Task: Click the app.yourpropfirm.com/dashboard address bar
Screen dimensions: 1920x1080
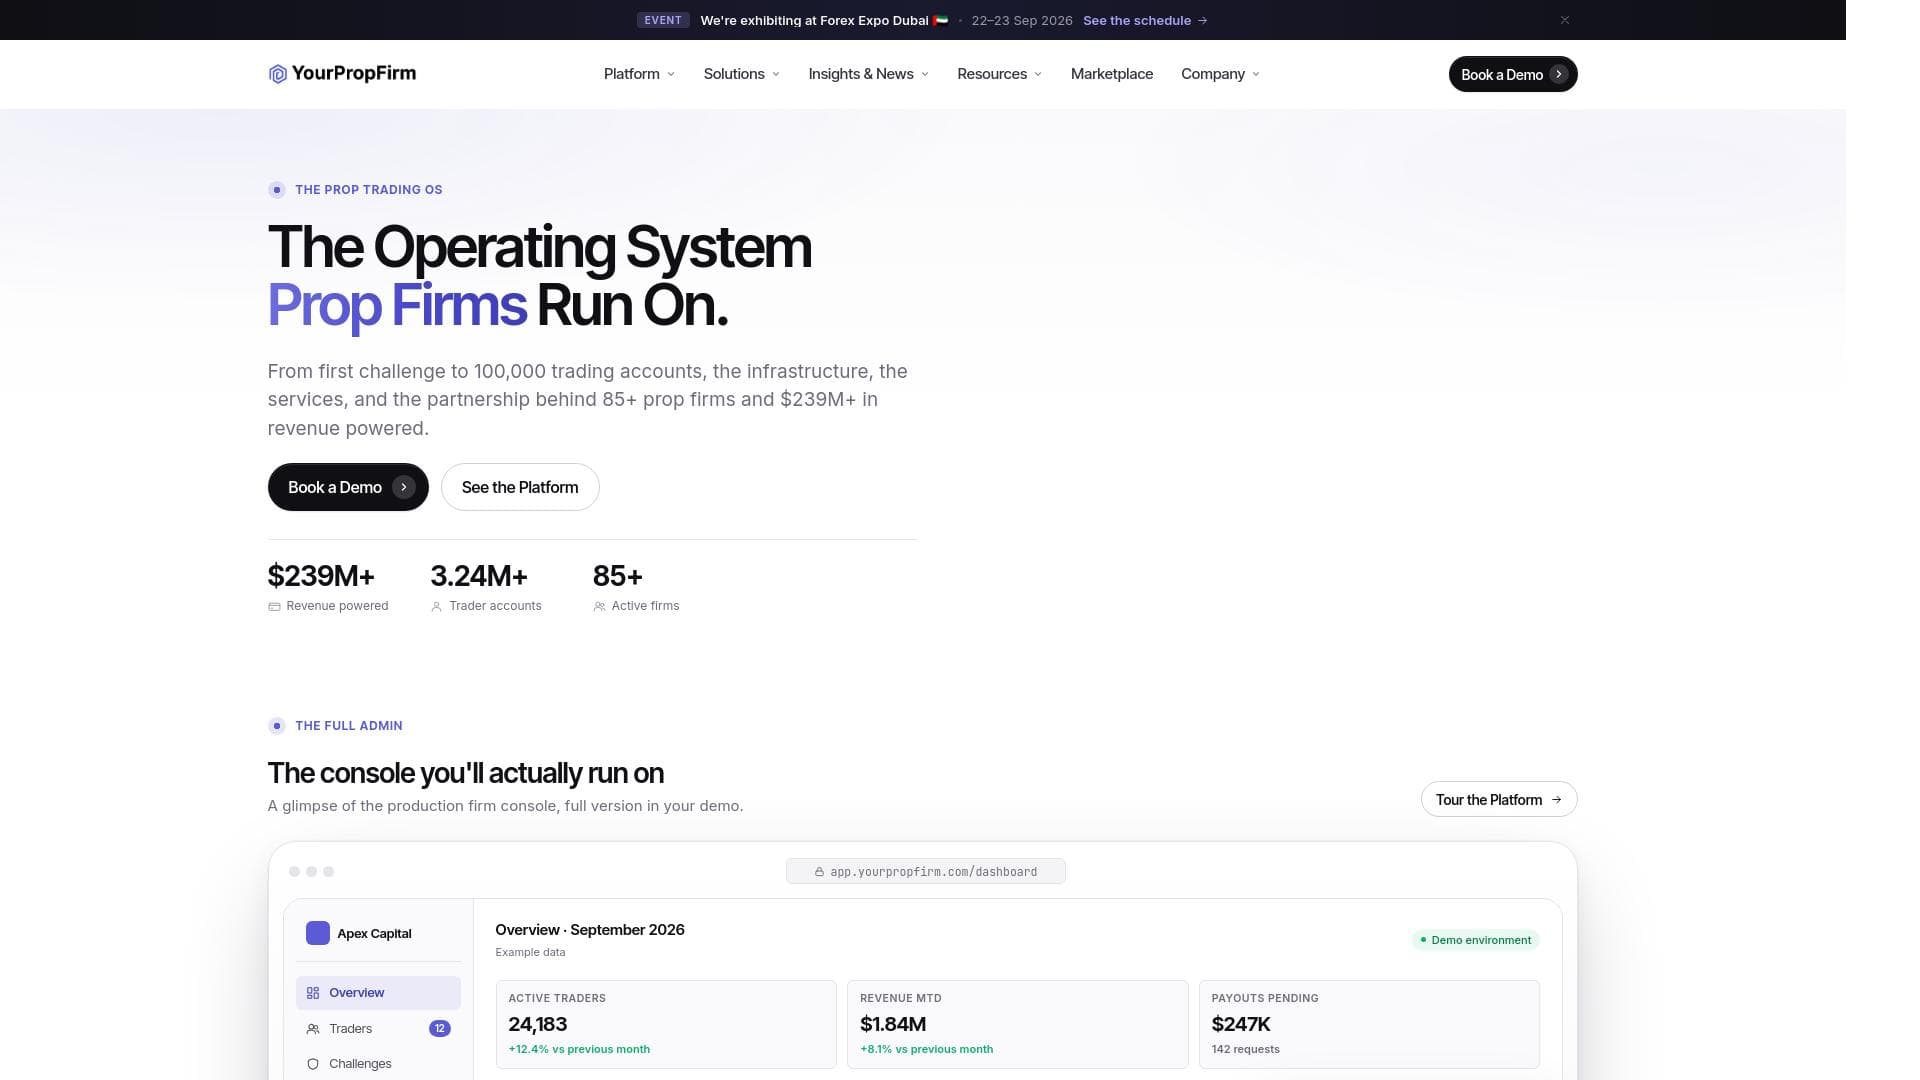Action: tap(925, 871)
